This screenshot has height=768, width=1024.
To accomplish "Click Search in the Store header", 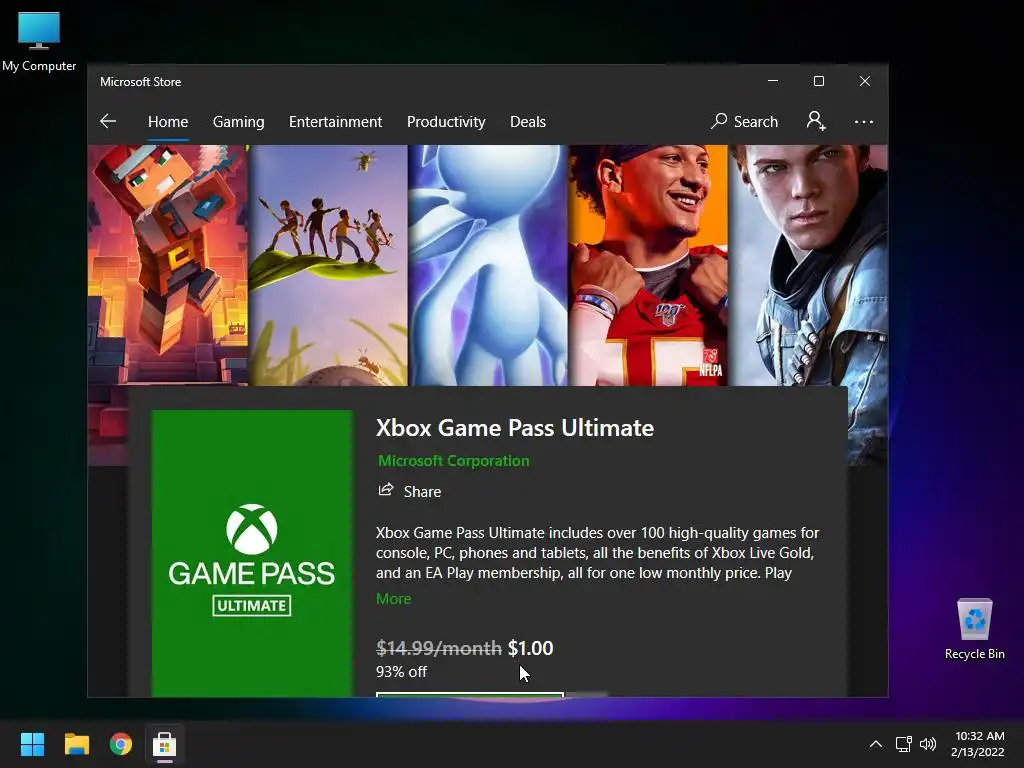I will point(744,121).
